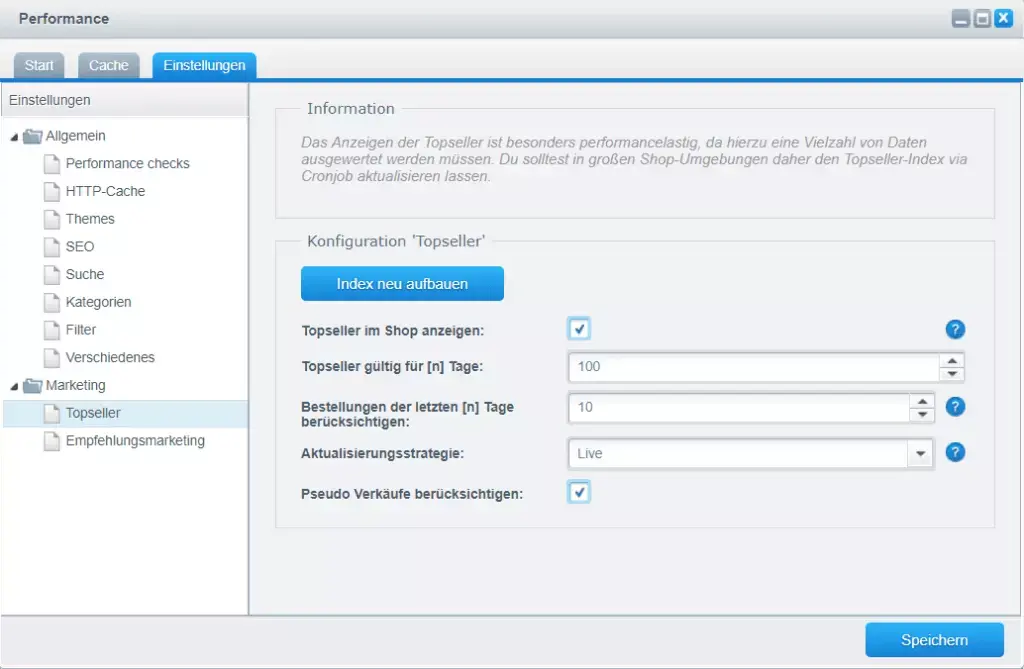Click help icon next to Aktualisierungsstrategie
Viewport: 1024px width, 669px height.
pyautogui.click(x=955, y=452)
